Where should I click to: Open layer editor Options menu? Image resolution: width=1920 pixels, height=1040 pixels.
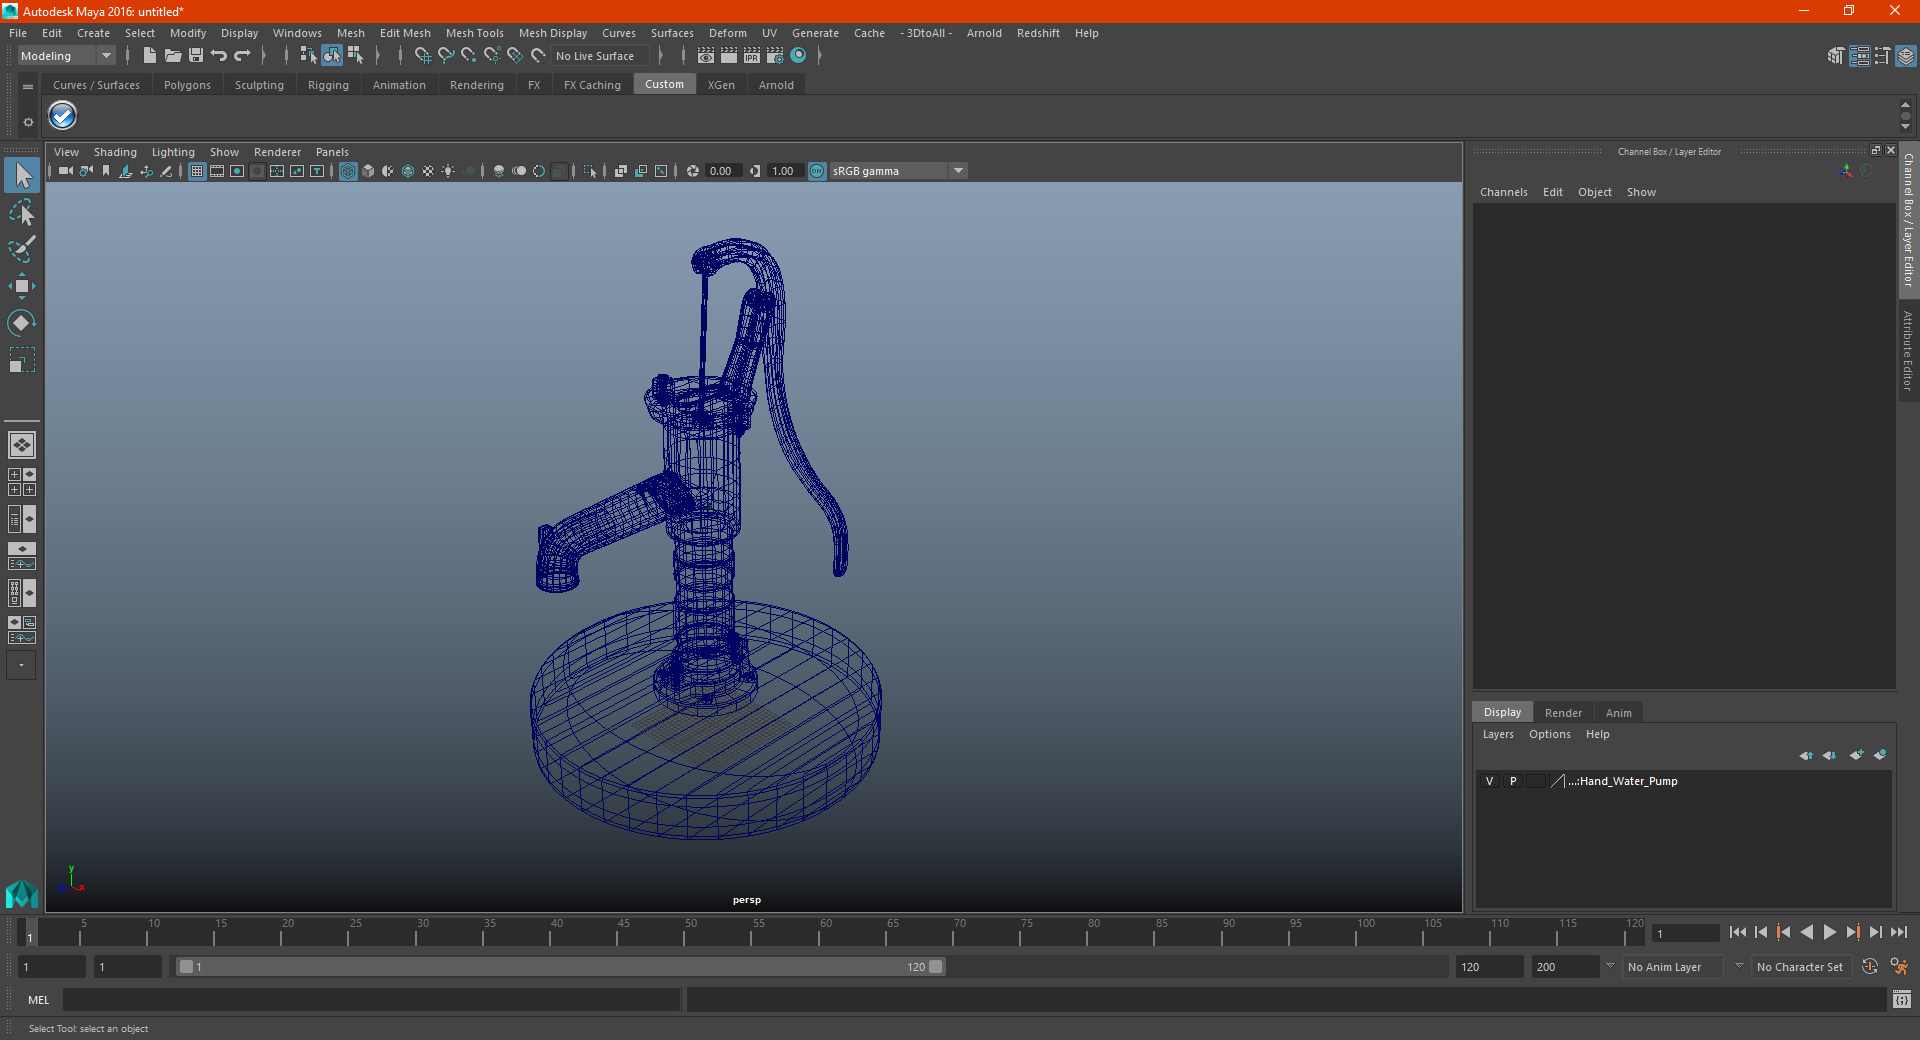tap(1549, 734)
